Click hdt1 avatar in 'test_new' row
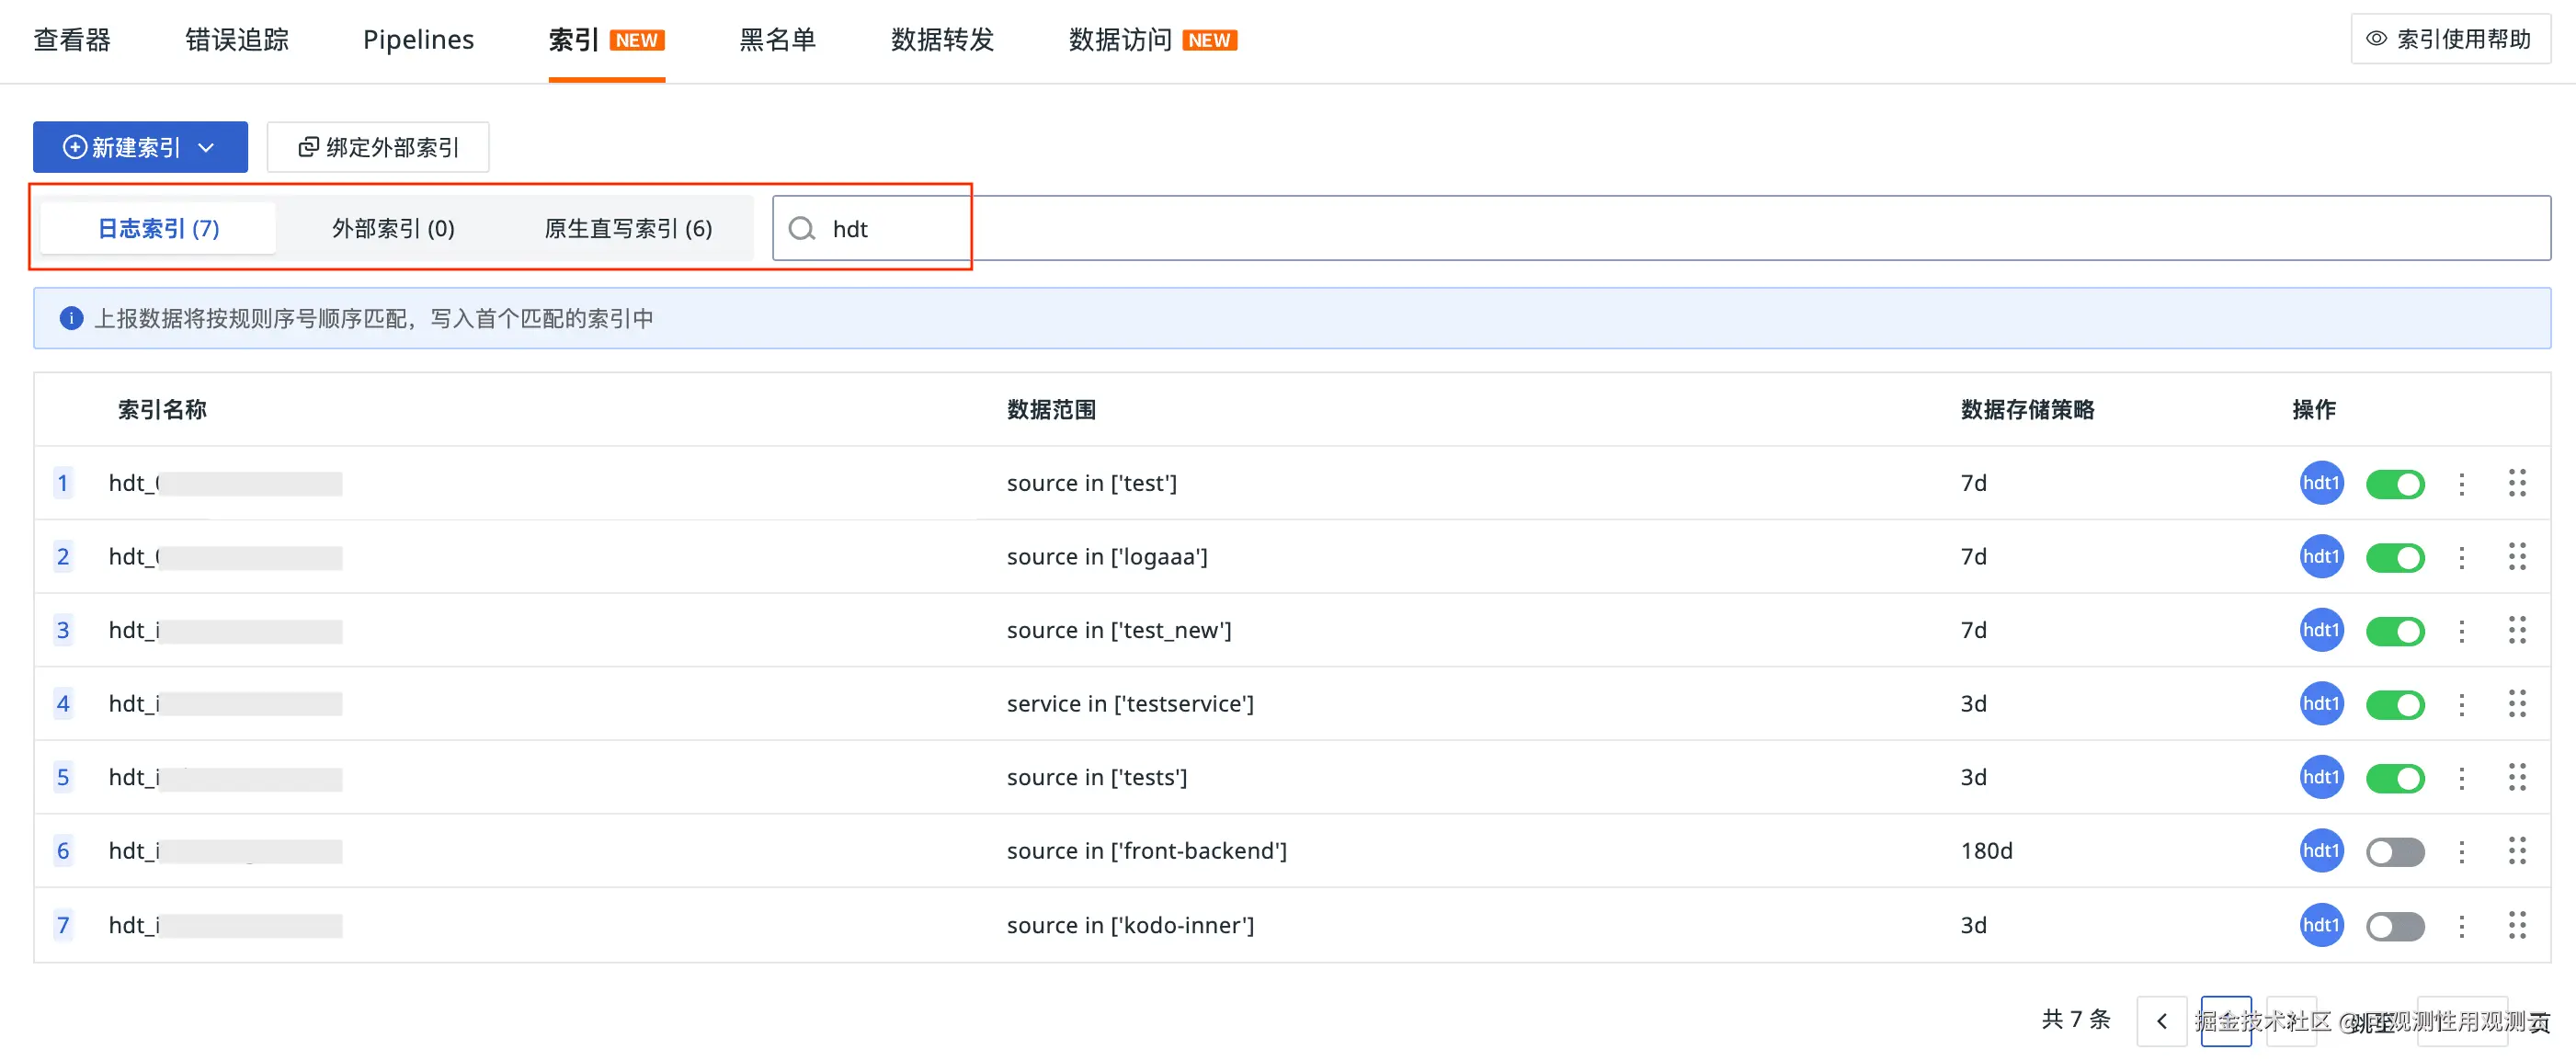This screenshot has width=2576, height=1061. coord(2320,630)
